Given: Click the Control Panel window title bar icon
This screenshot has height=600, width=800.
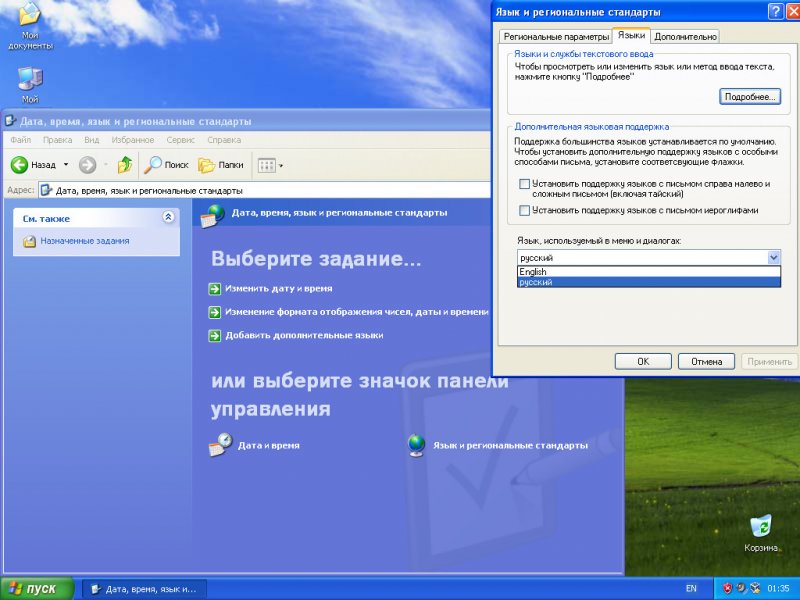Looking at the screenshot, I should coord(10,121).
